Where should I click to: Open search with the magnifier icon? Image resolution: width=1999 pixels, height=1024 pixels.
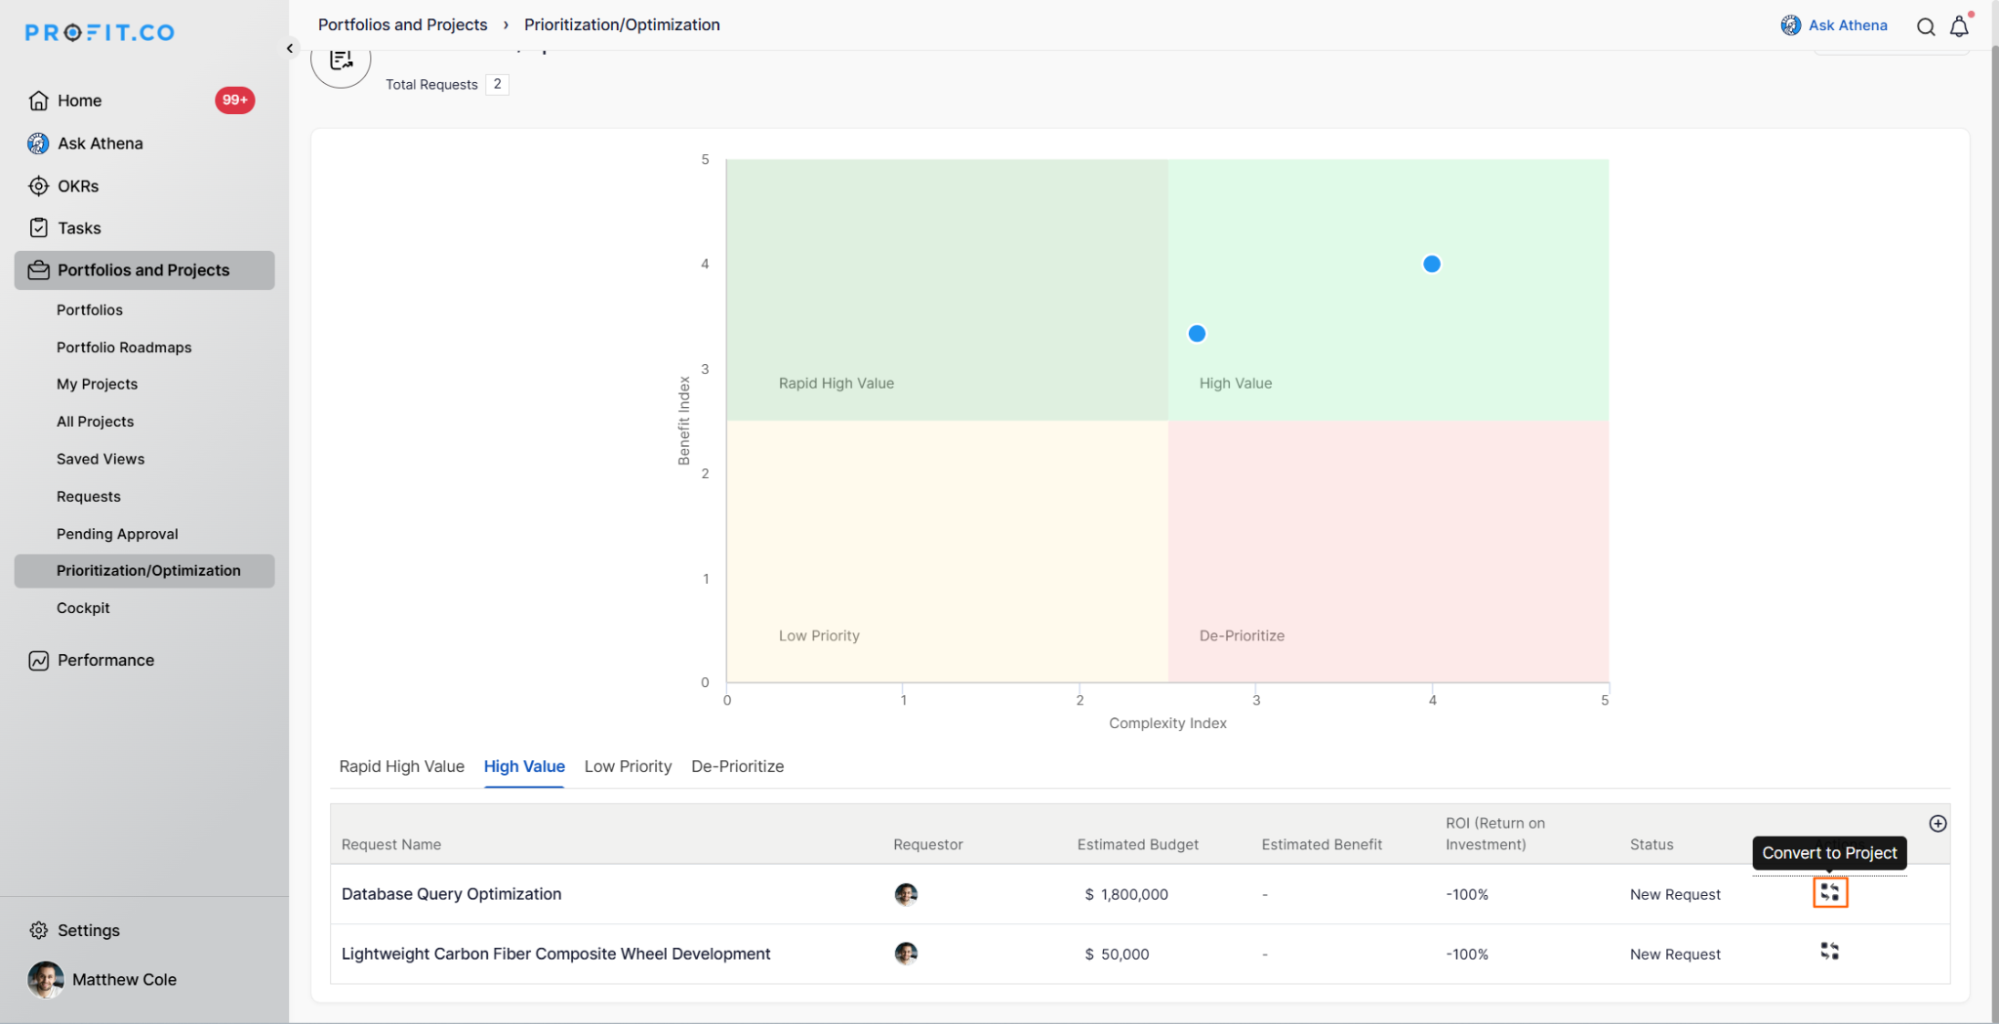click(1925, 27)
